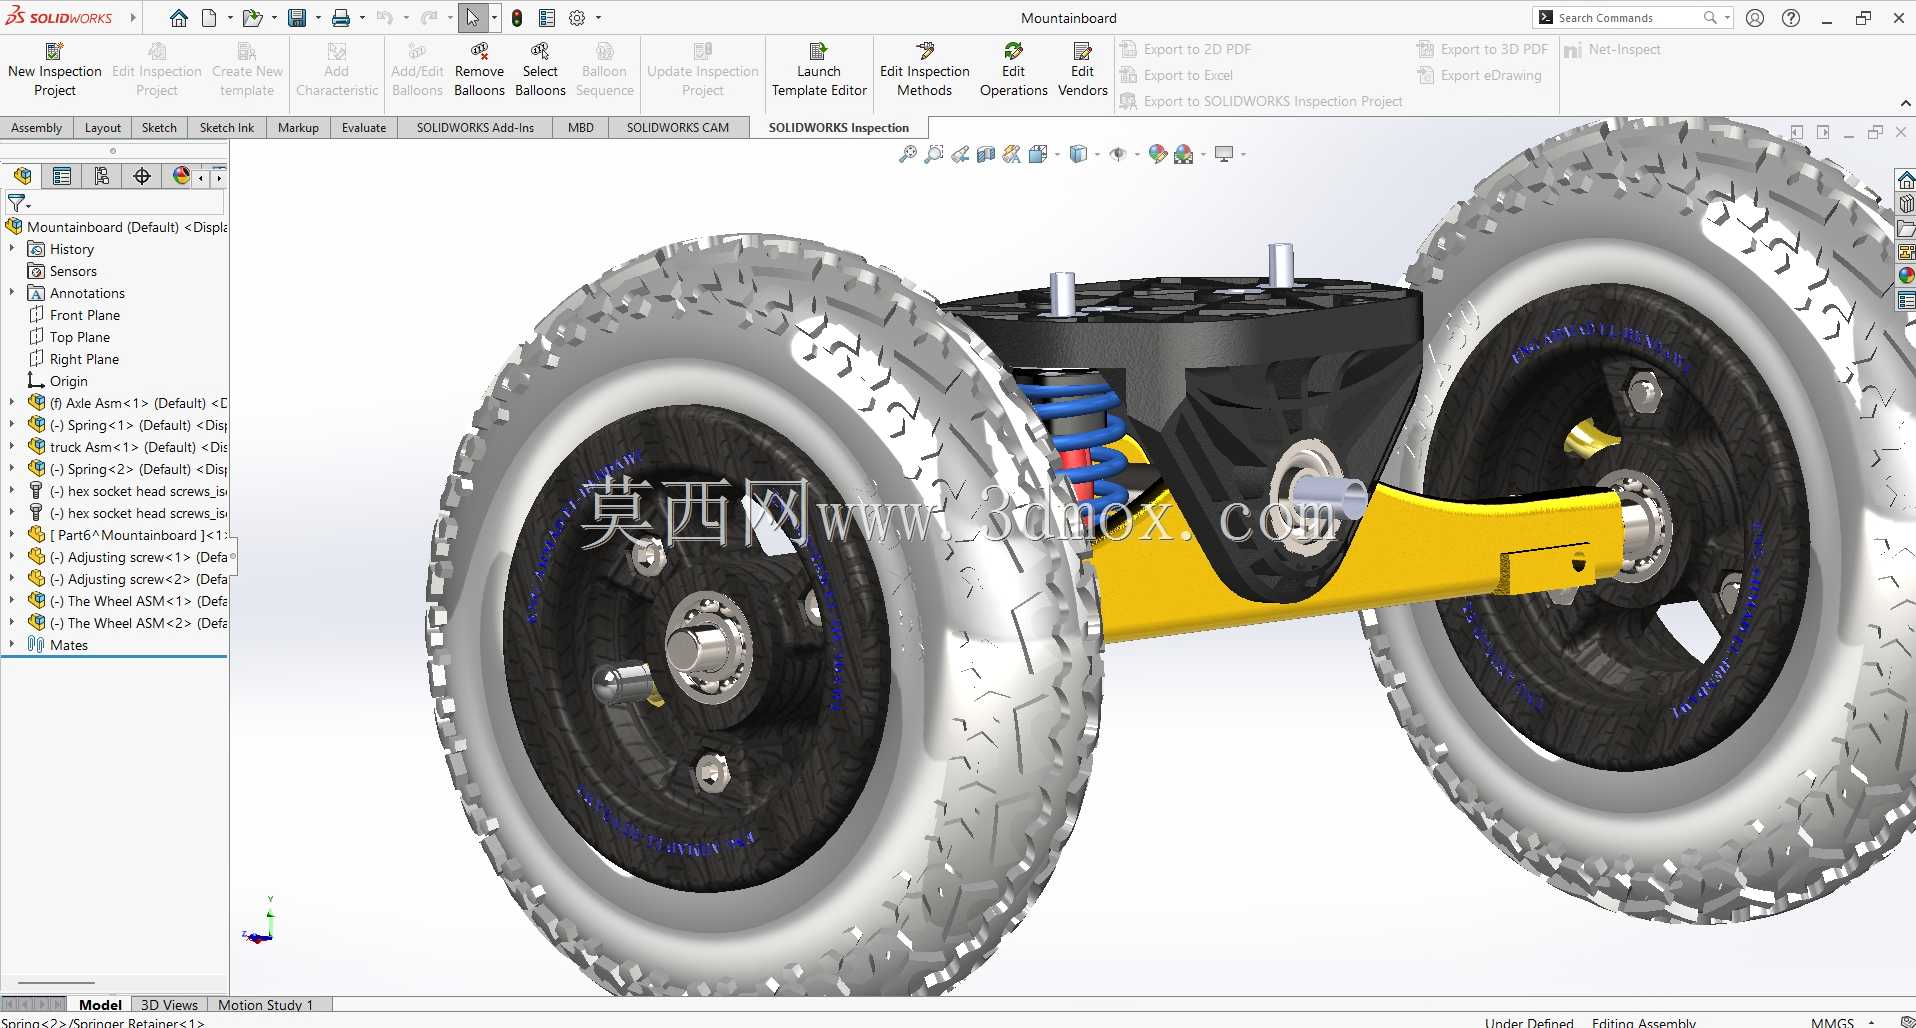Open the DisplayManager color ball tab
The width and height of the screenshot is (1916, 1028).
[x=181, y=176]
